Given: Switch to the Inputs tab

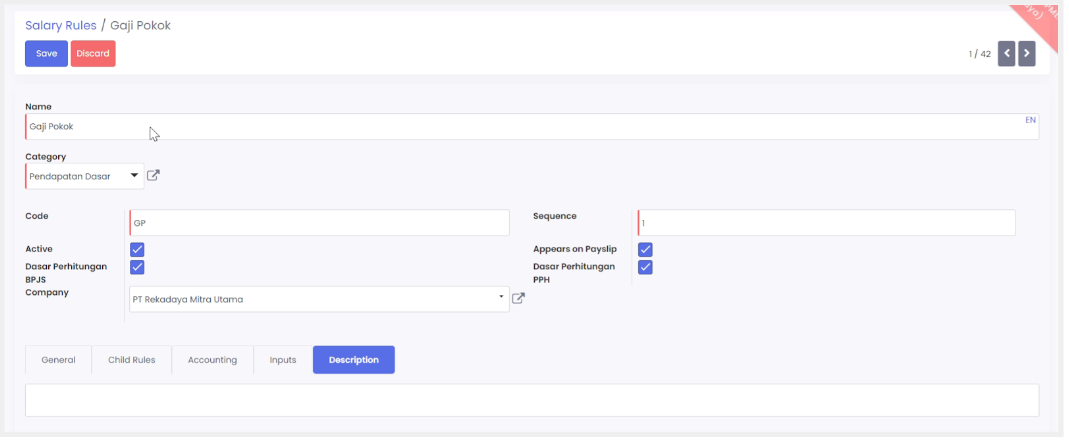Looking at the screenshot, I should pyautogui.click(x=283, y=360).
